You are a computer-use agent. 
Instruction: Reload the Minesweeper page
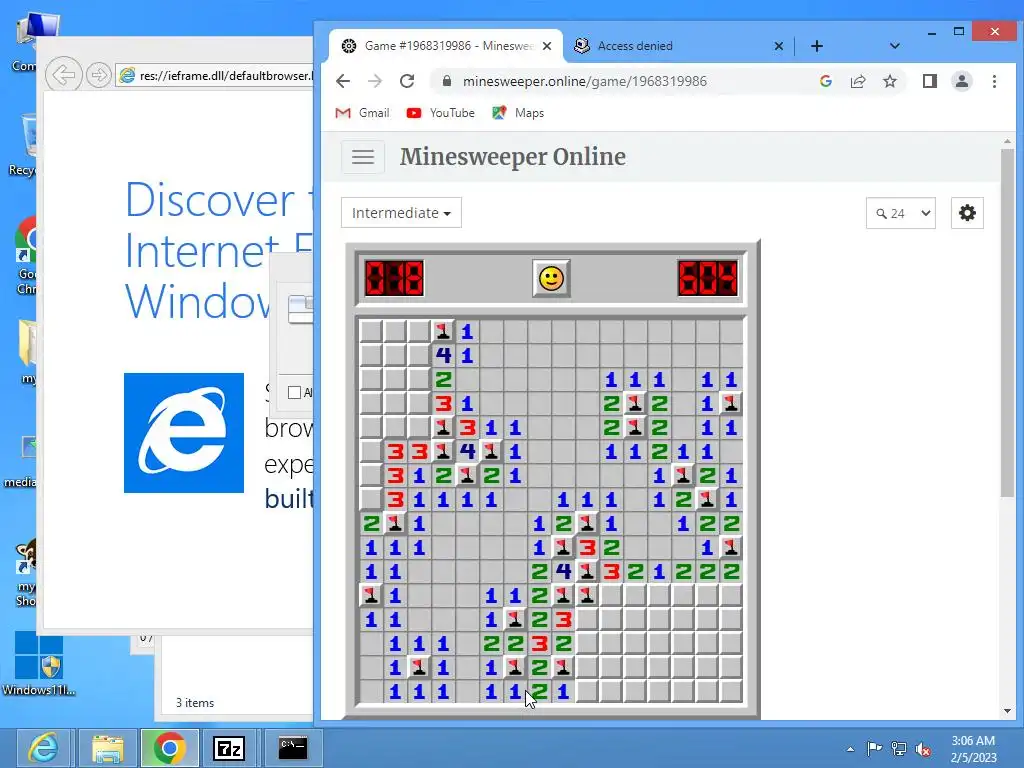[x=407, y=81]
